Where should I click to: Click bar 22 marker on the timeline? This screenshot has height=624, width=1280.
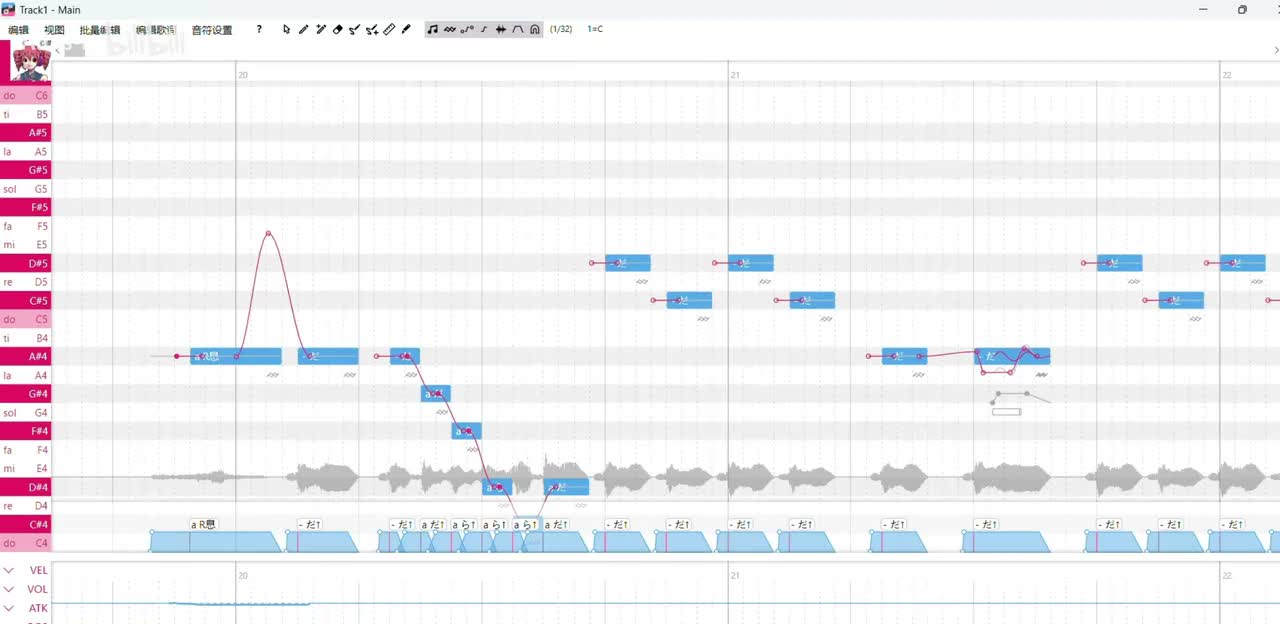pyautogui.click(x=1226, y=74)
